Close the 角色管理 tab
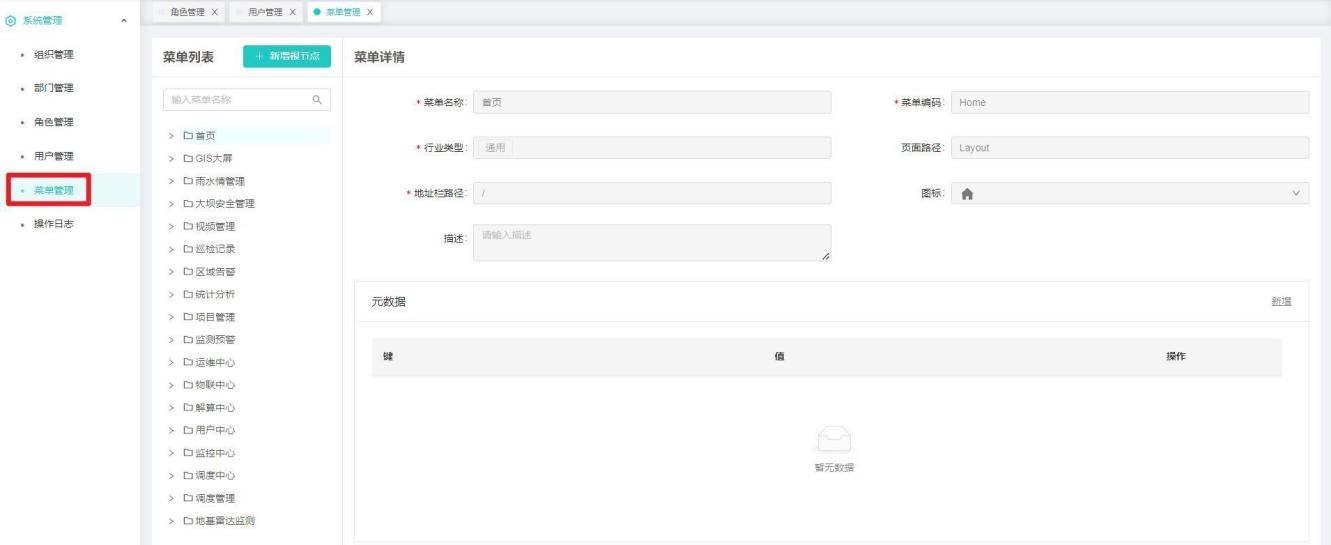Image resolution: width=1331 pixels, height=545 pixels. point(214,11)
